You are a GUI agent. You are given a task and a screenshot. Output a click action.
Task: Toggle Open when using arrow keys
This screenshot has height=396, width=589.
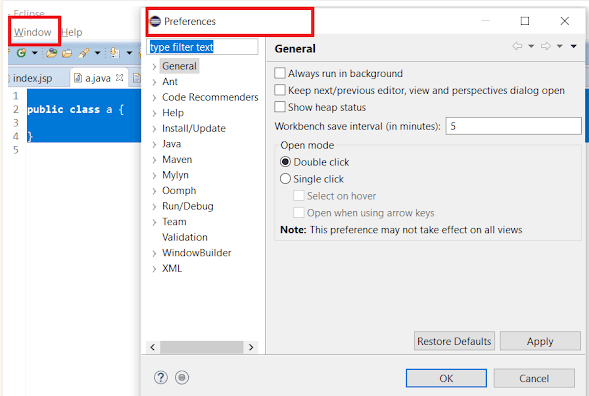[x=299, y=213]
